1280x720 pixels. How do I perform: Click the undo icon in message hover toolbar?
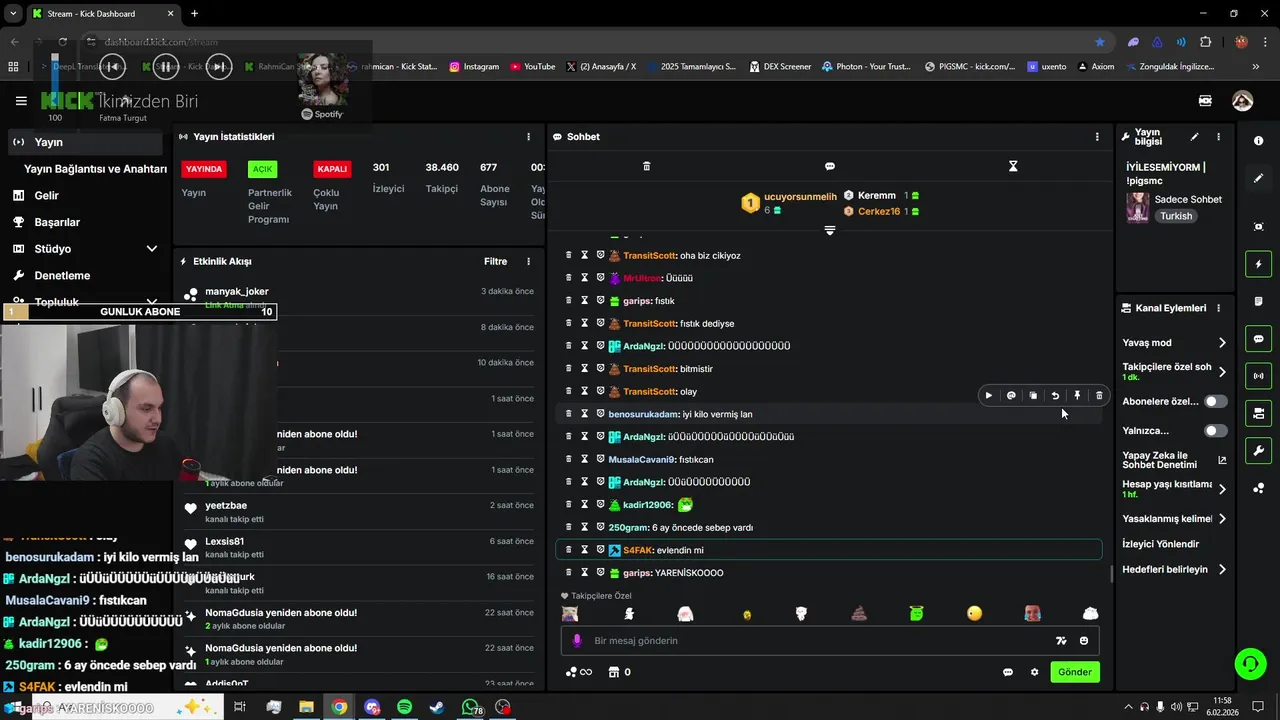[1055, 395]
